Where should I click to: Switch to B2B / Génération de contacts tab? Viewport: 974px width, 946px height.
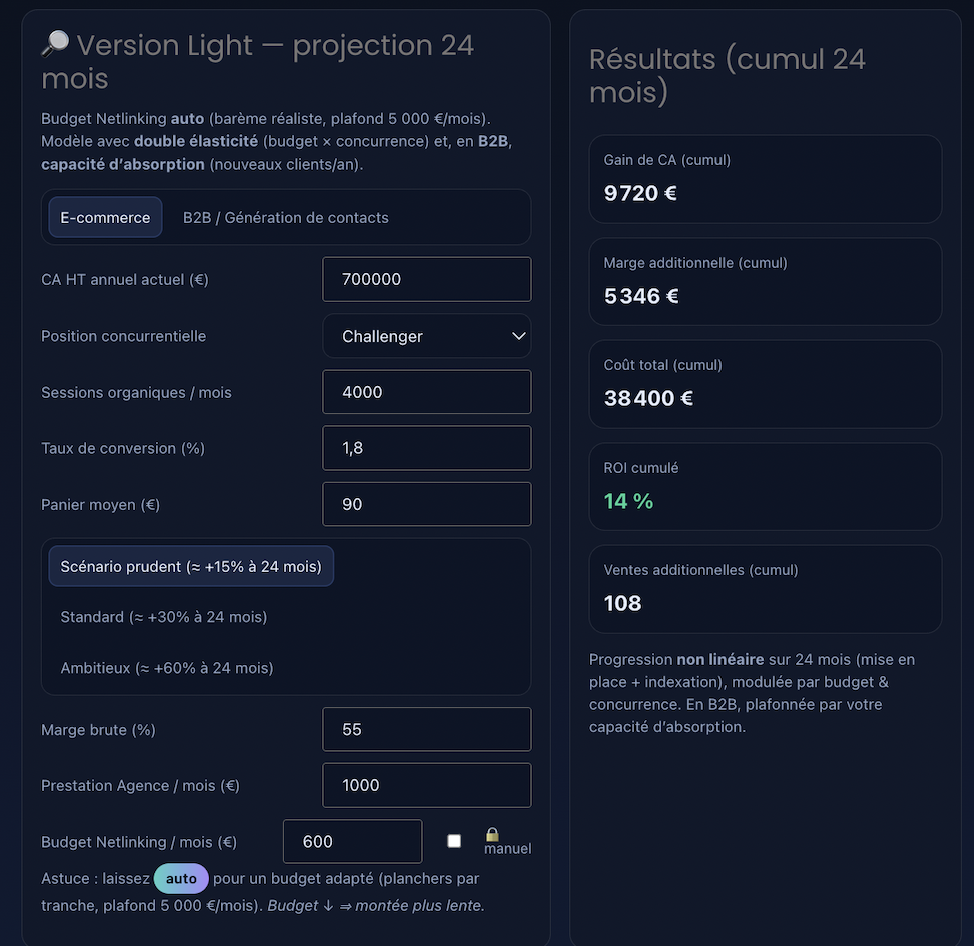[x=286, y=217]
